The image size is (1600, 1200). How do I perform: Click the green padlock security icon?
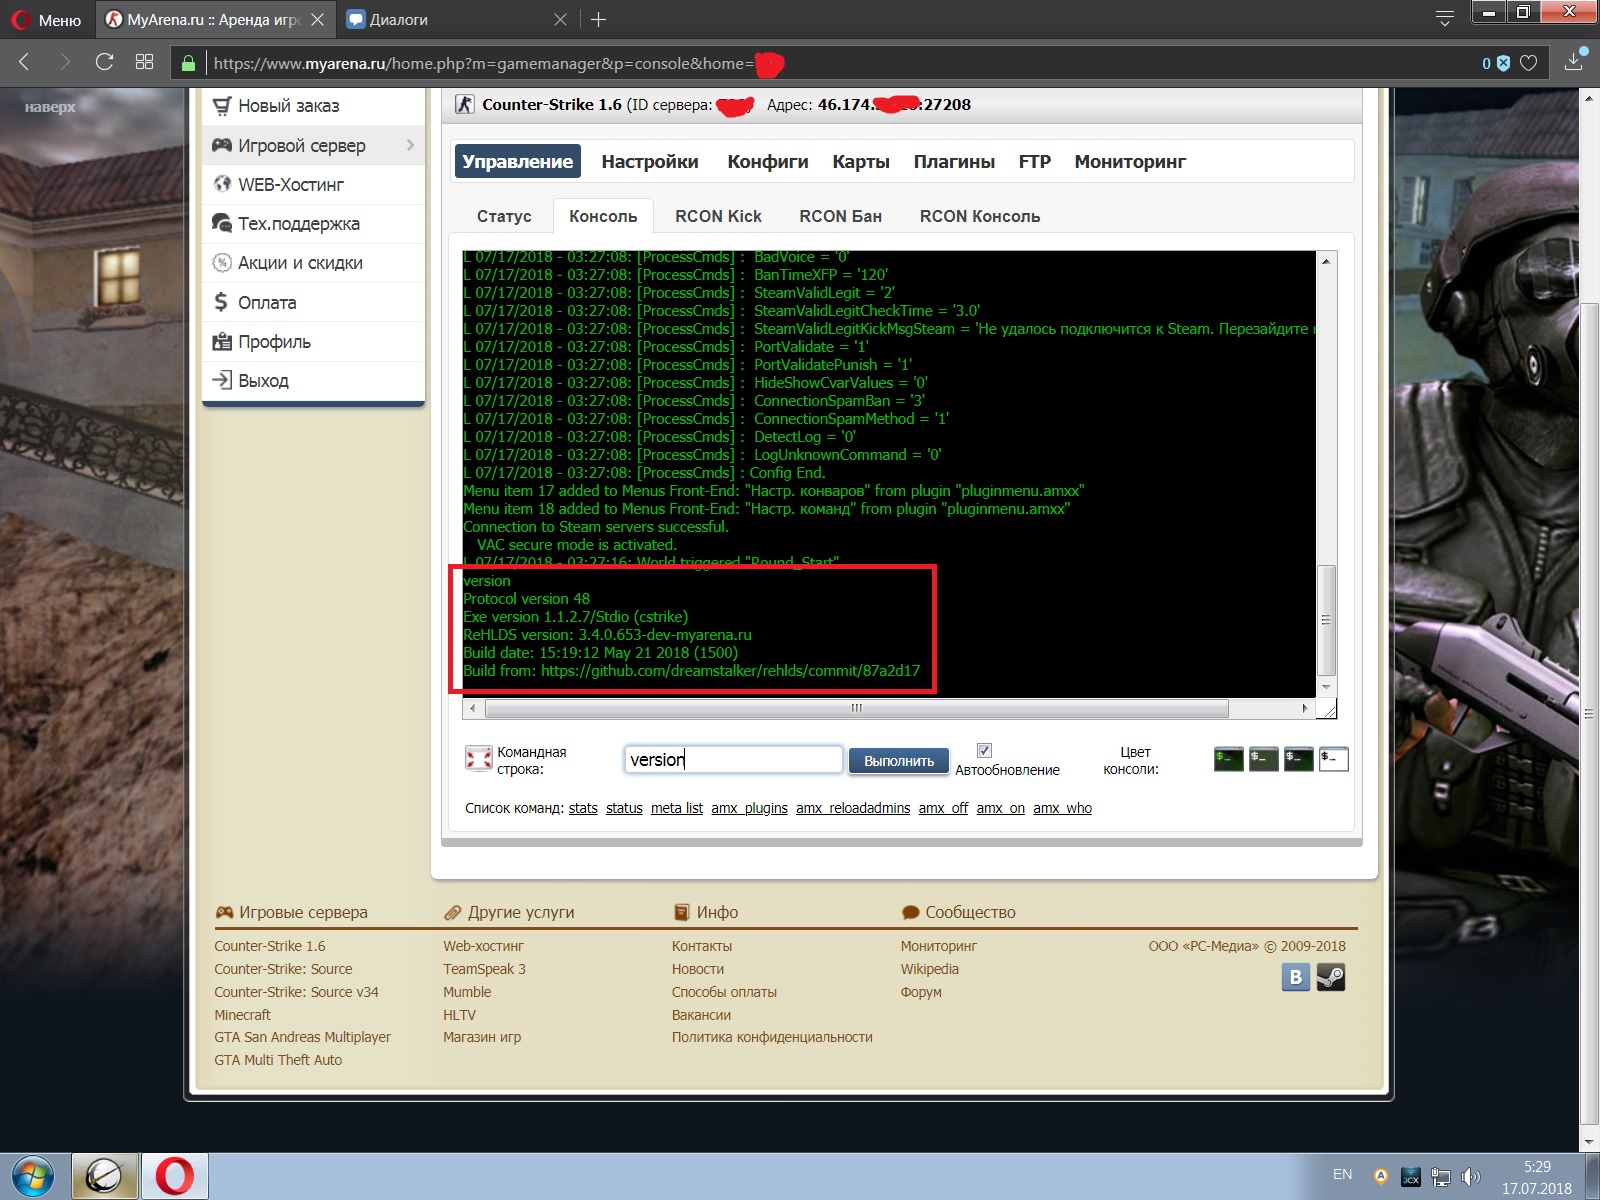[x=188, y=63]
